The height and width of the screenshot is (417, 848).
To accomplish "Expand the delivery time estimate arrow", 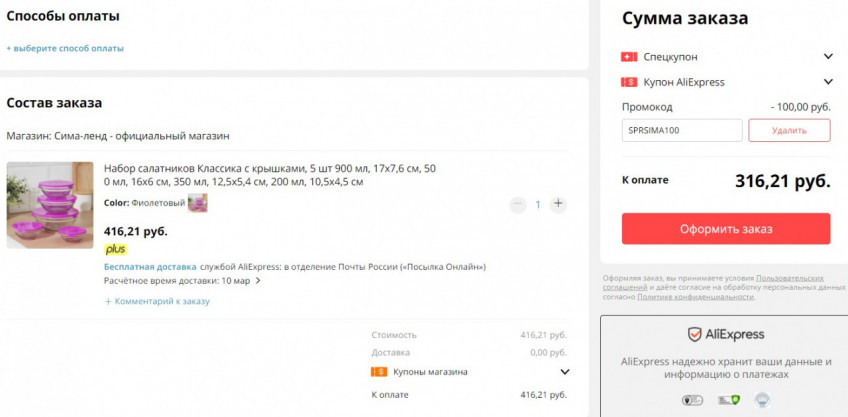I will 258,281.
